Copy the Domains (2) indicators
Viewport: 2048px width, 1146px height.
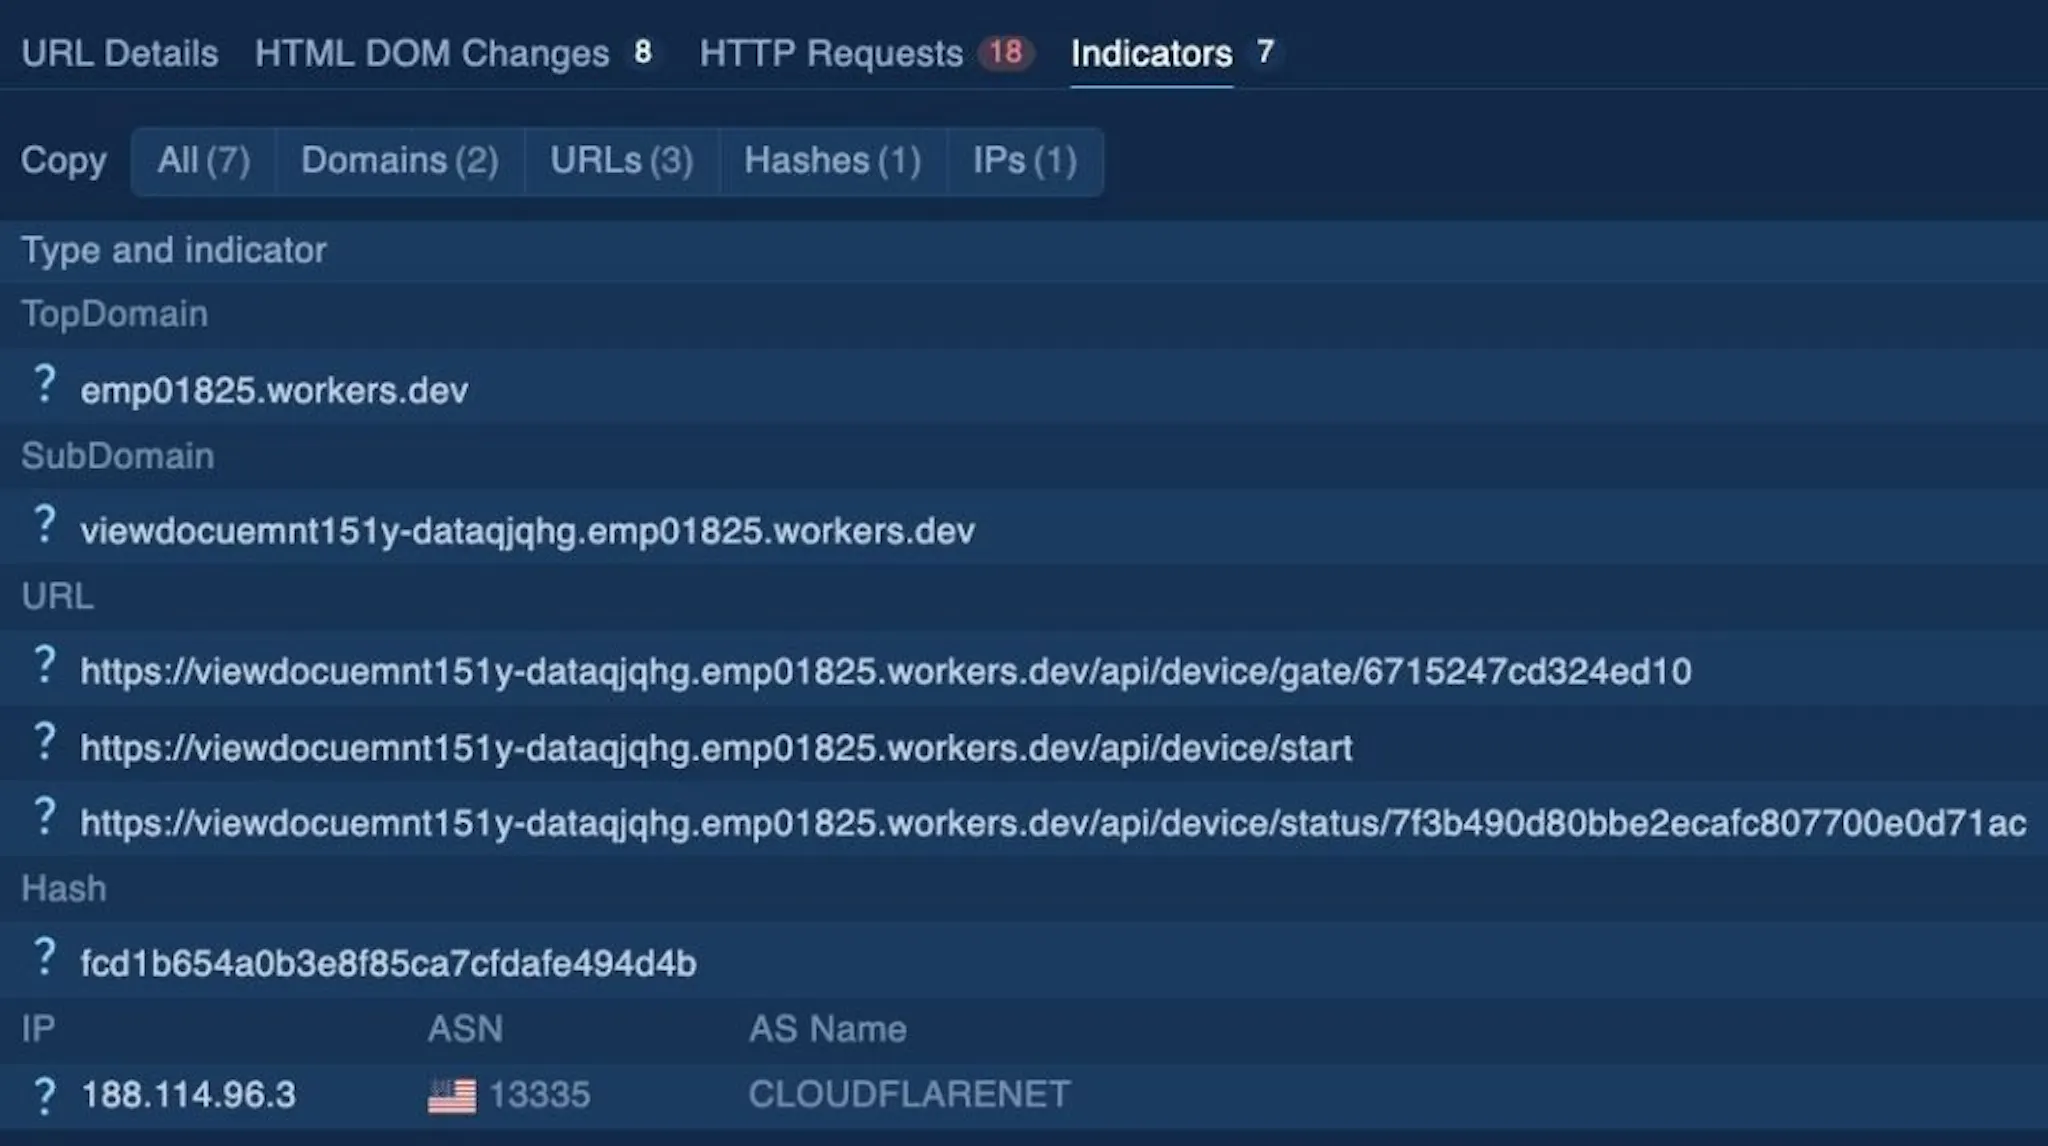400,161
